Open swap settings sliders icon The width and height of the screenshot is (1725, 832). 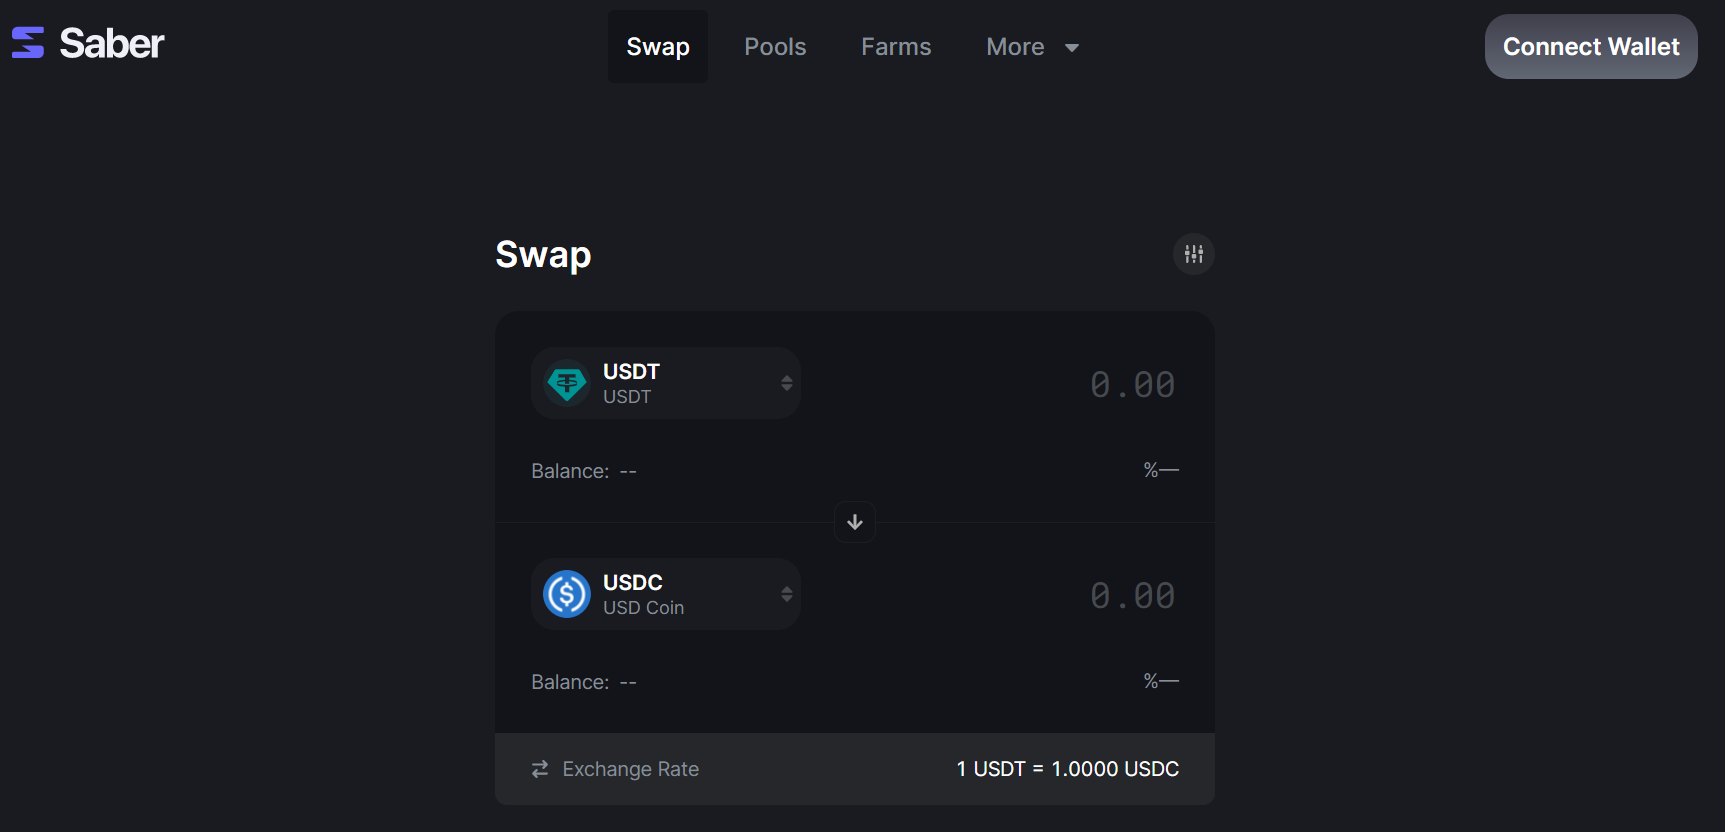[1193, 254]
